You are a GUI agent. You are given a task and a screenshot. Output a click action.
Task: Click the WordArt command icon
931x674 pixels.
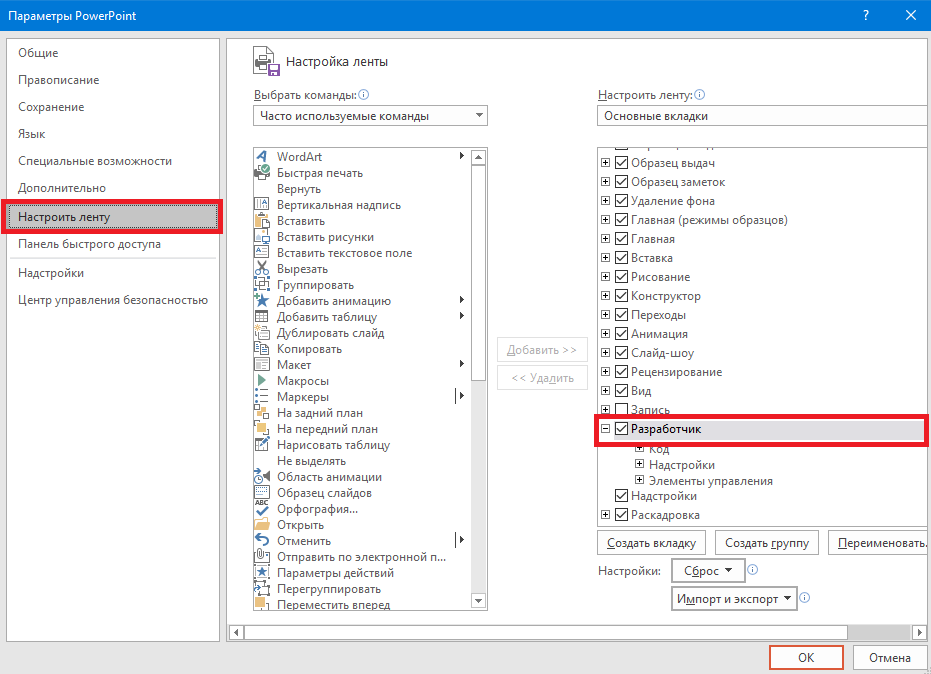tap(262, 157)
